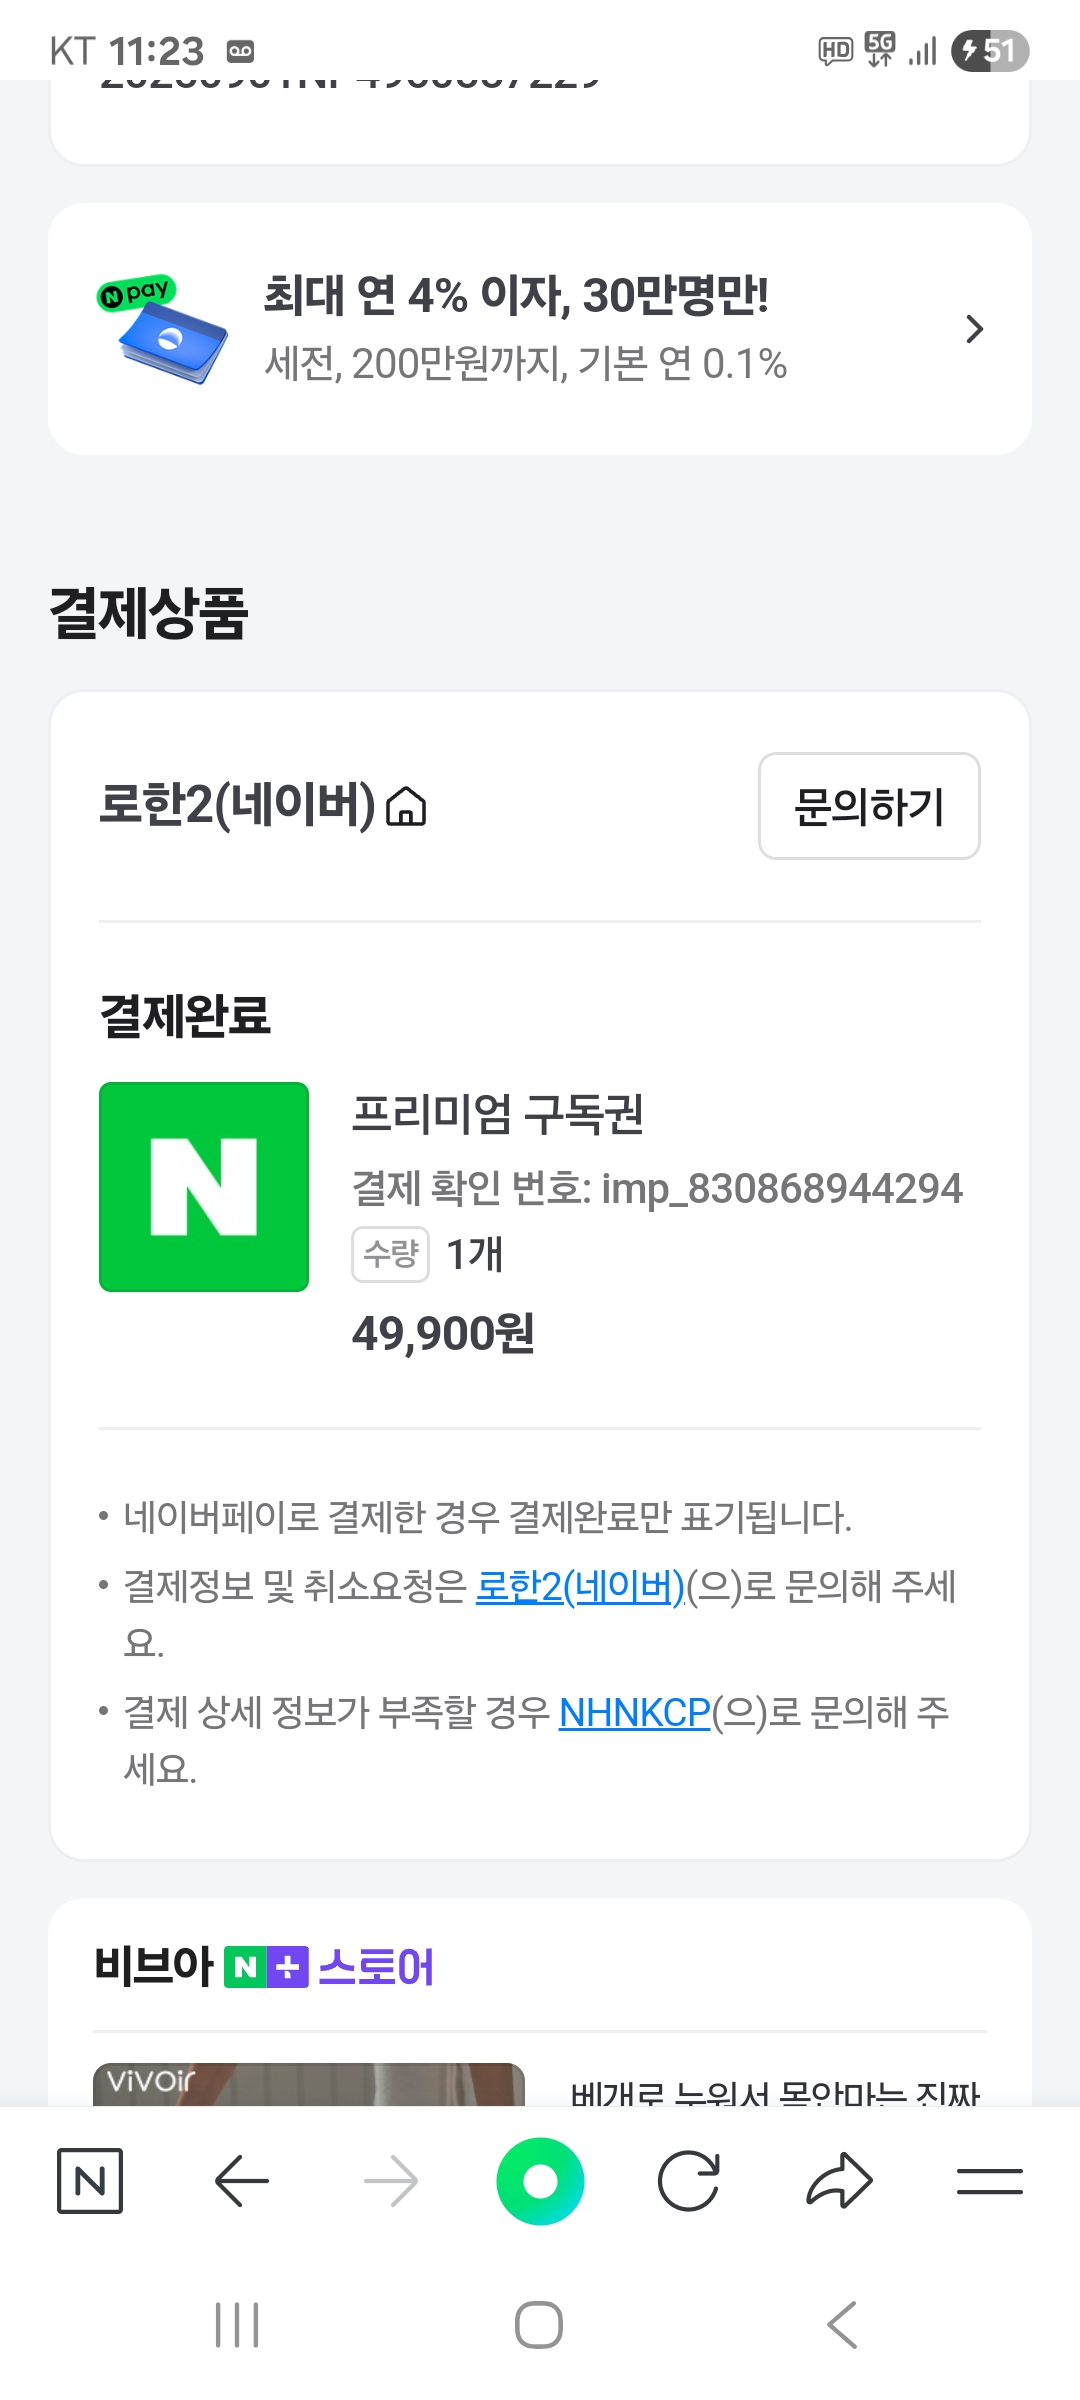Viewport: 1080px width, 2400px height.
Task: Tap the share arrow icon
Action: pyautogui.click(x=839, y=2180)
